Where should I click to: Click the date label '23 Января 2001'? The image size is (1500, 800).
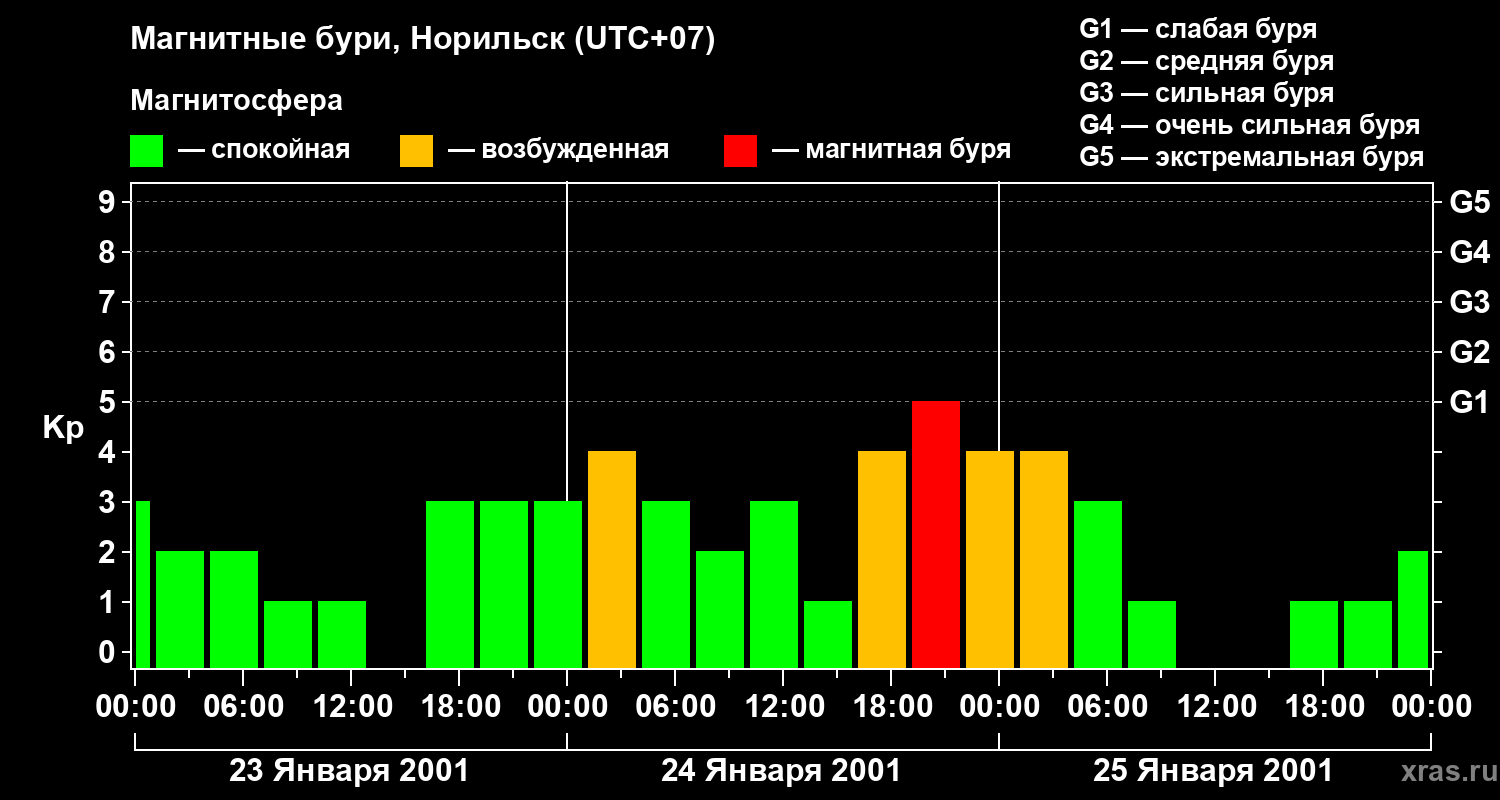click(349, 771)
